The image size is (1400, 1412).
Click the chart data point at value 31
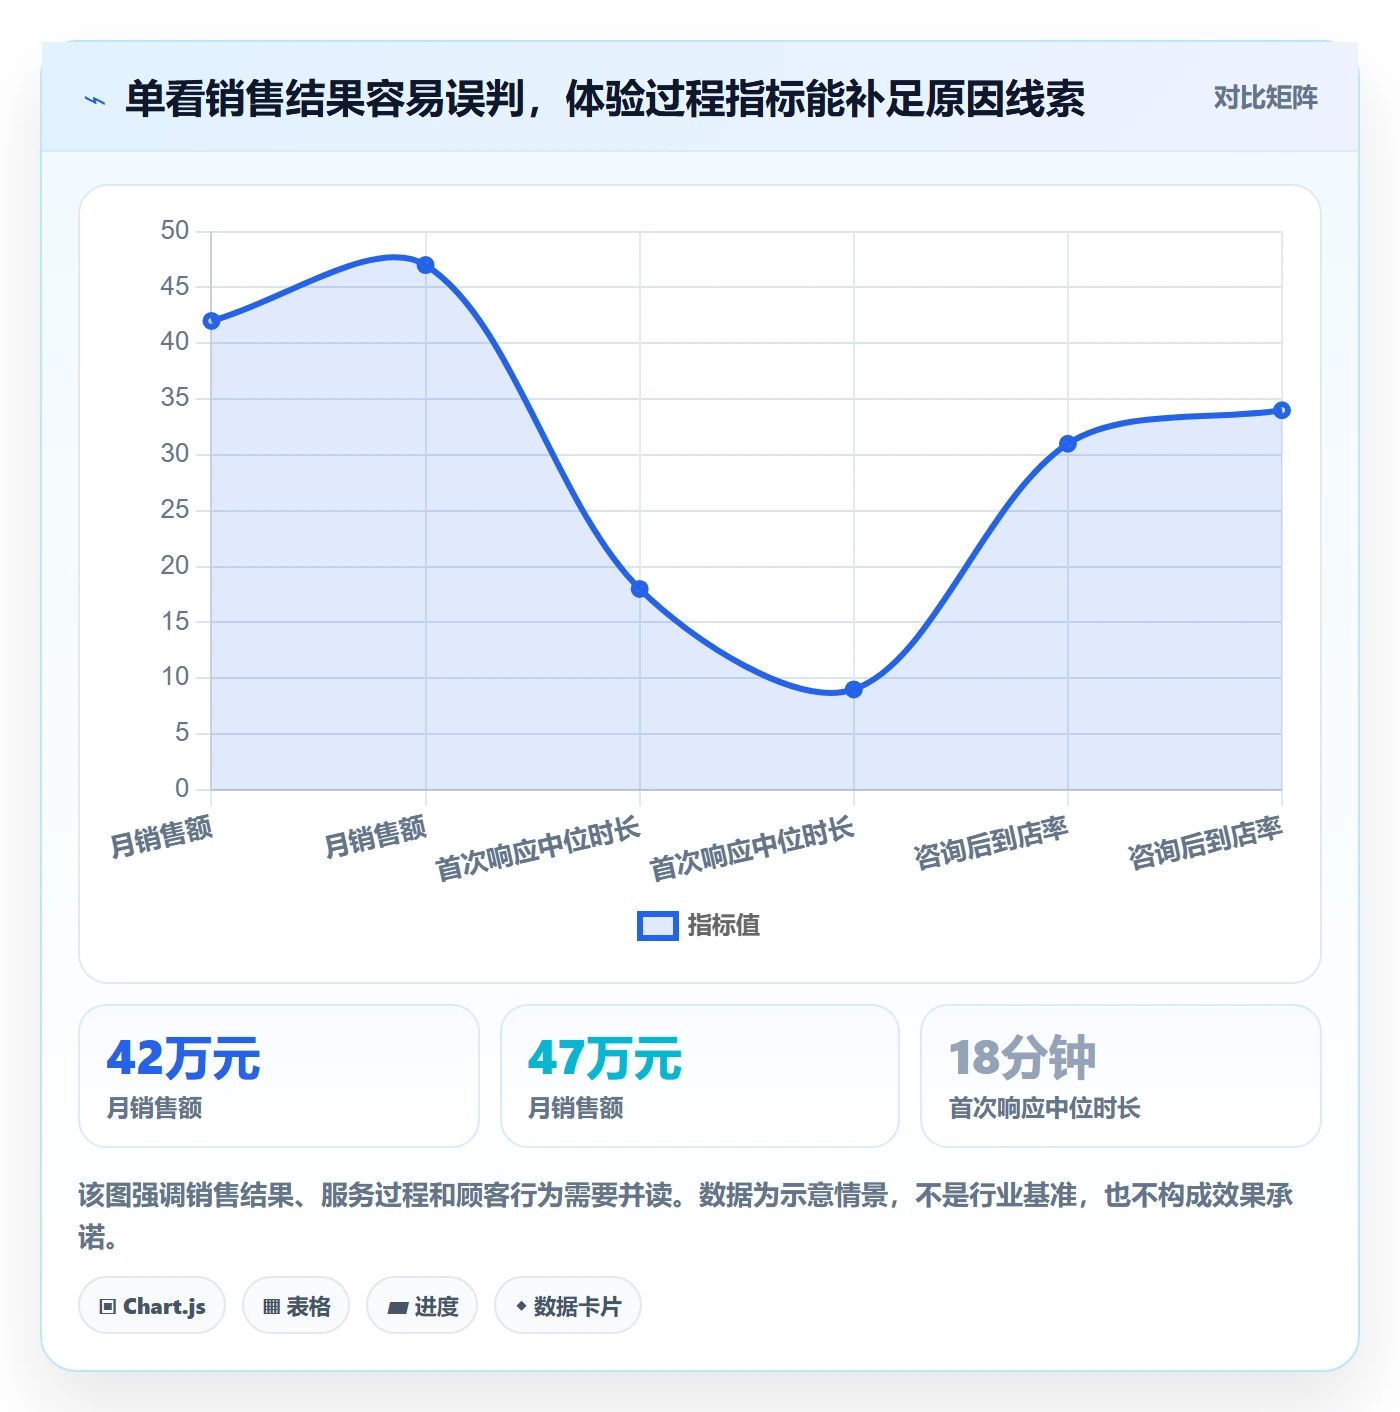(x=1068, y=444)
